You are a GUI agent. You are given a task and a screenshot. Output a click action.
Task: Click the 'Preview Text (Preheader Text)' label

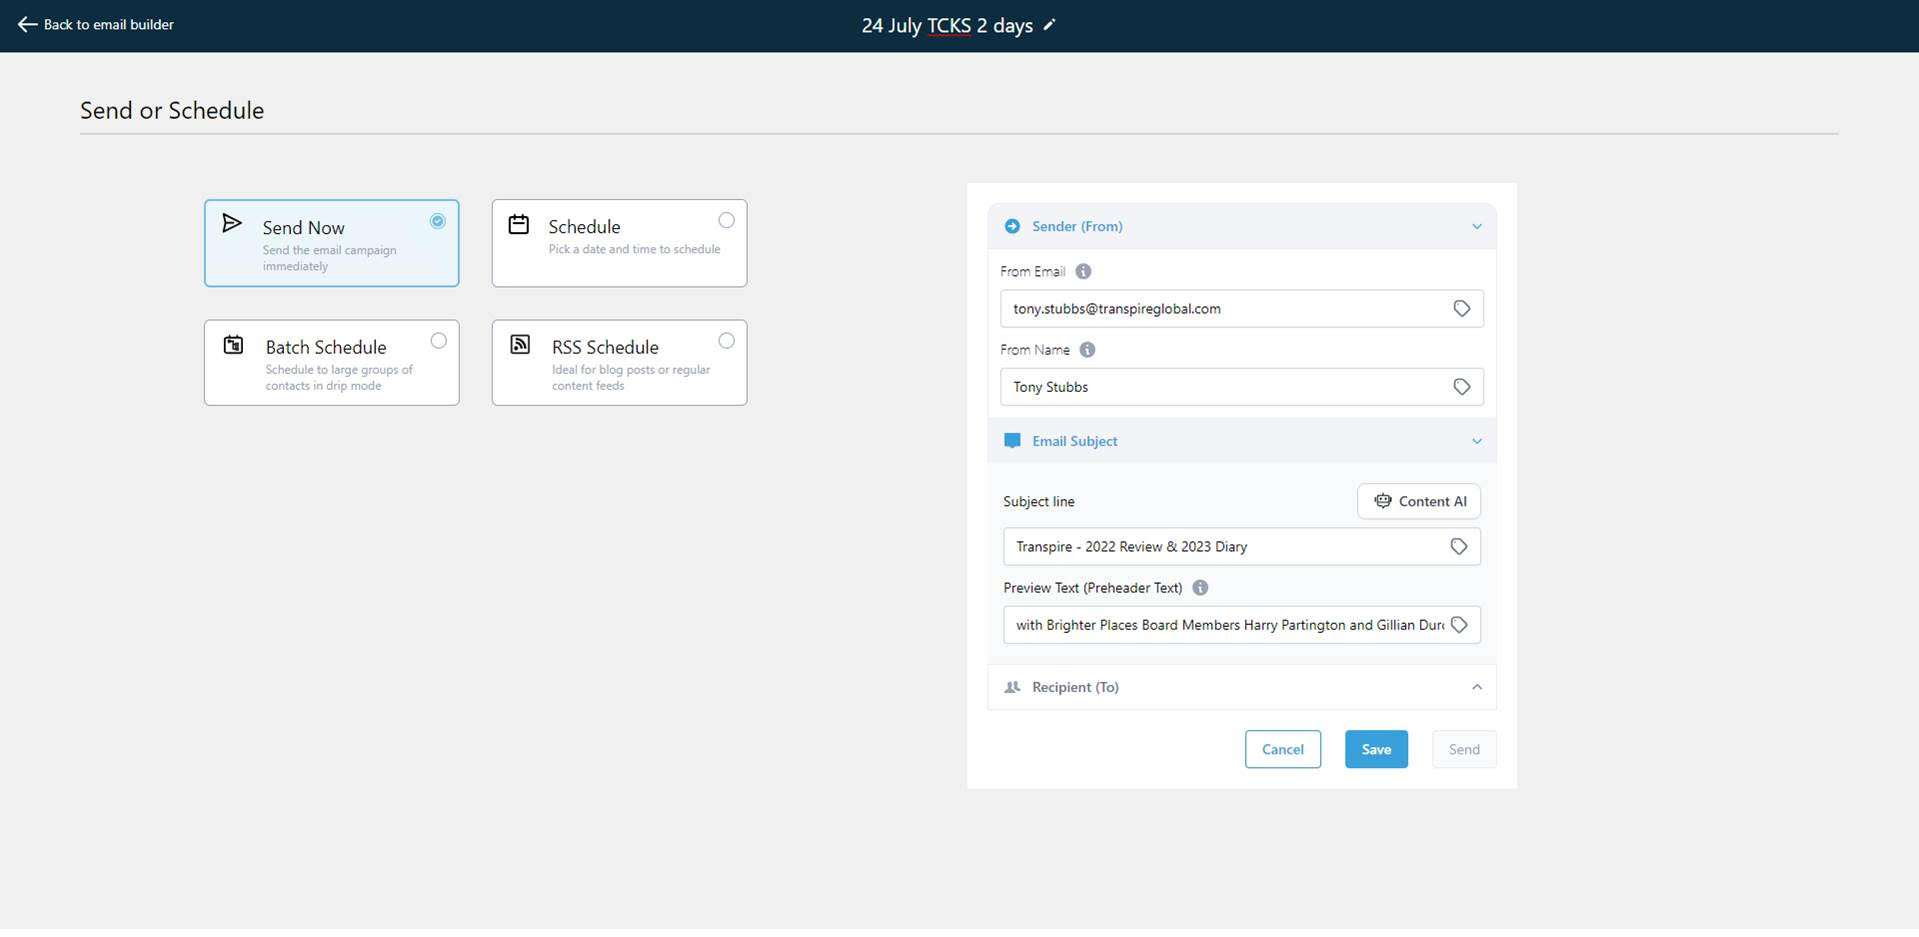(1093, 588)
